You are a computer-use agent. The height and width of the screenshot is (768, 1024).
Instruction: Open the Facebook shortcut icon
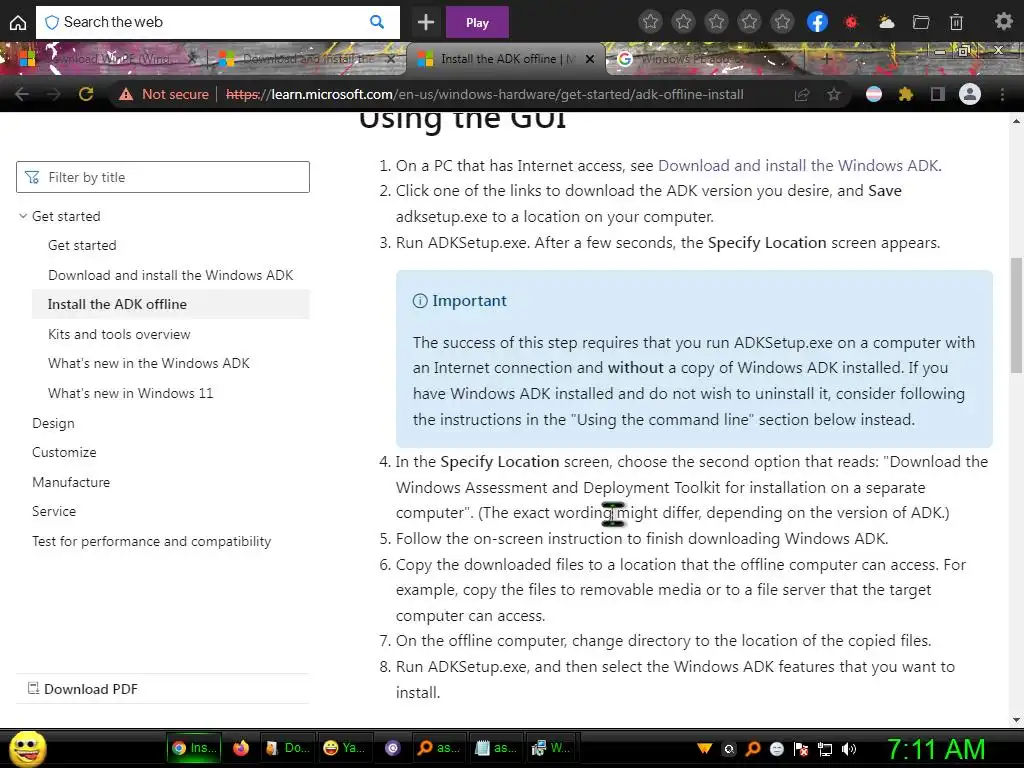(818, 22)
